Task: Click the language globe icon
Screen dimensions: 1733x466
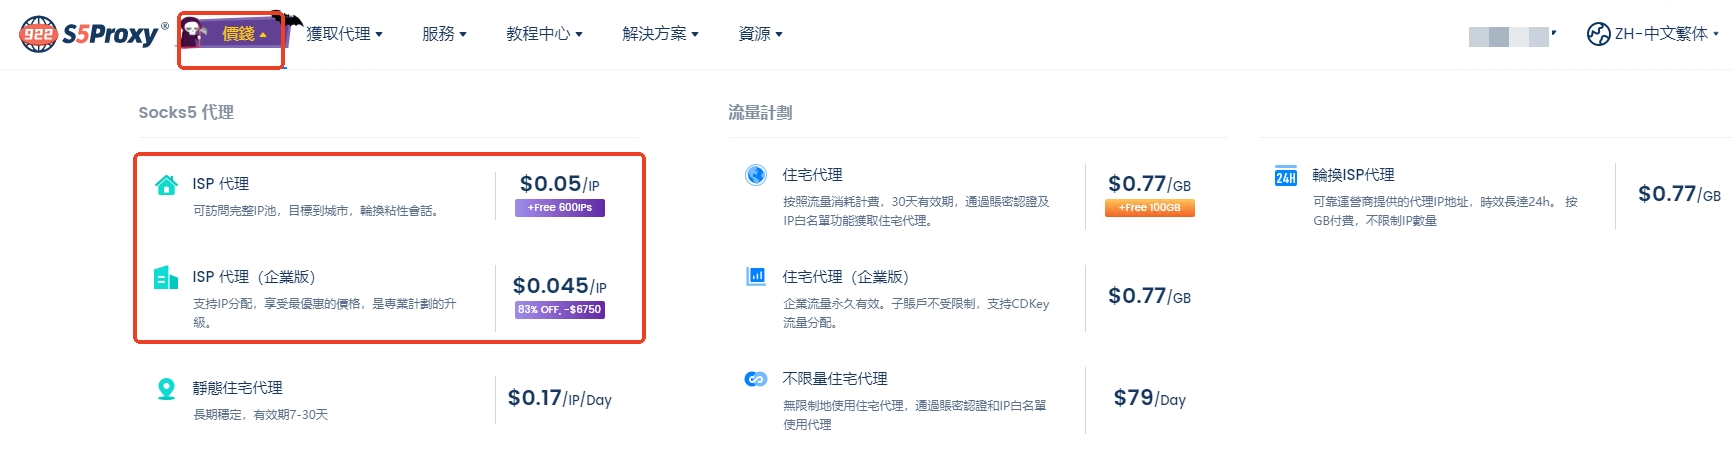Action: coord(1598,34)
